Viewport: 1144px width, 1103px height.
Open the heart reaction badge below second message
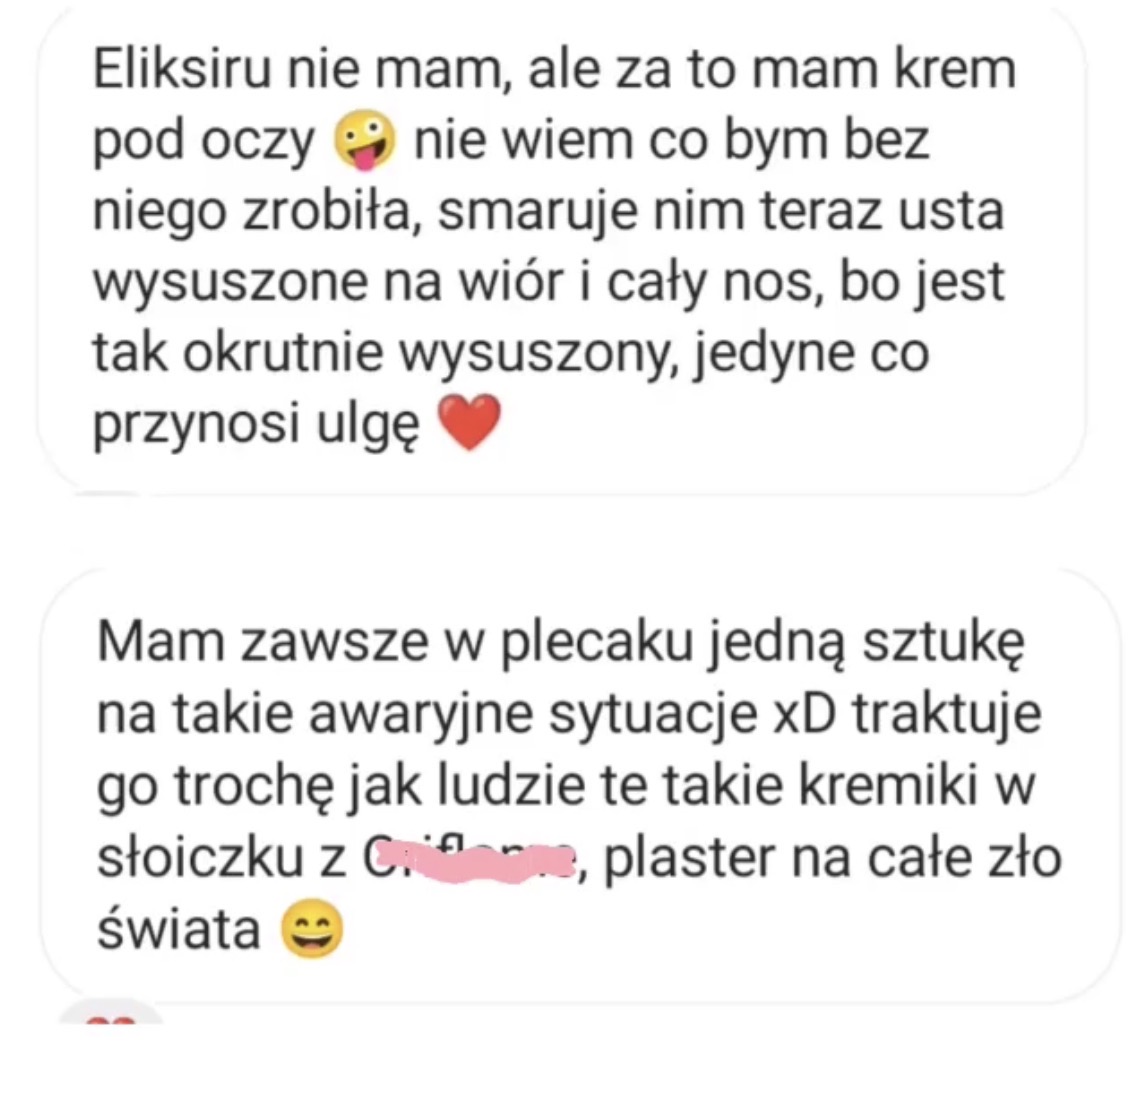111,1014
